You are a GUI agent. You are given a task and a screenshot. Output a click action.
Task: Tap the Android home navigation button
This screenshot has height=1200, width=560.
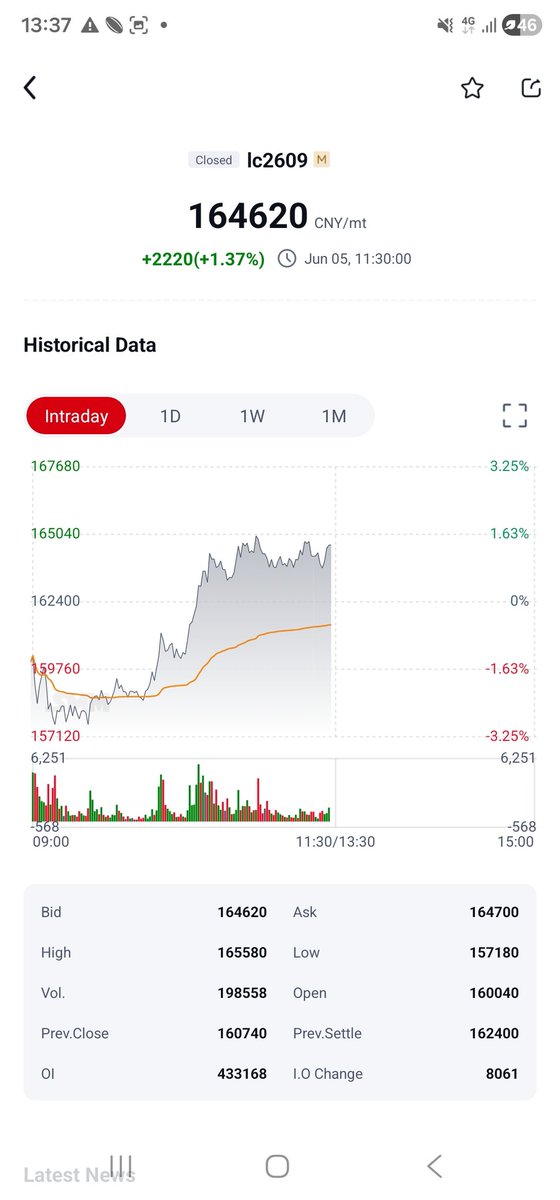277,1165
